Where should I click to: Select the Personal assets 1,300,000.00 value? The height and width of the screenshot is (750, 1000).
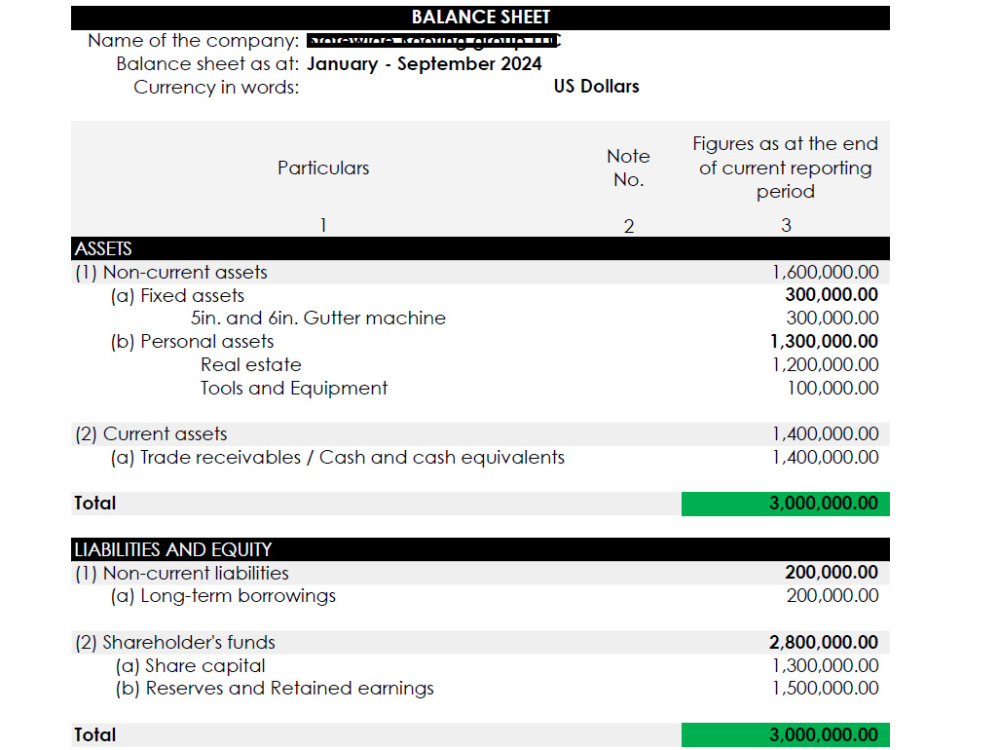tap(824, 341)
